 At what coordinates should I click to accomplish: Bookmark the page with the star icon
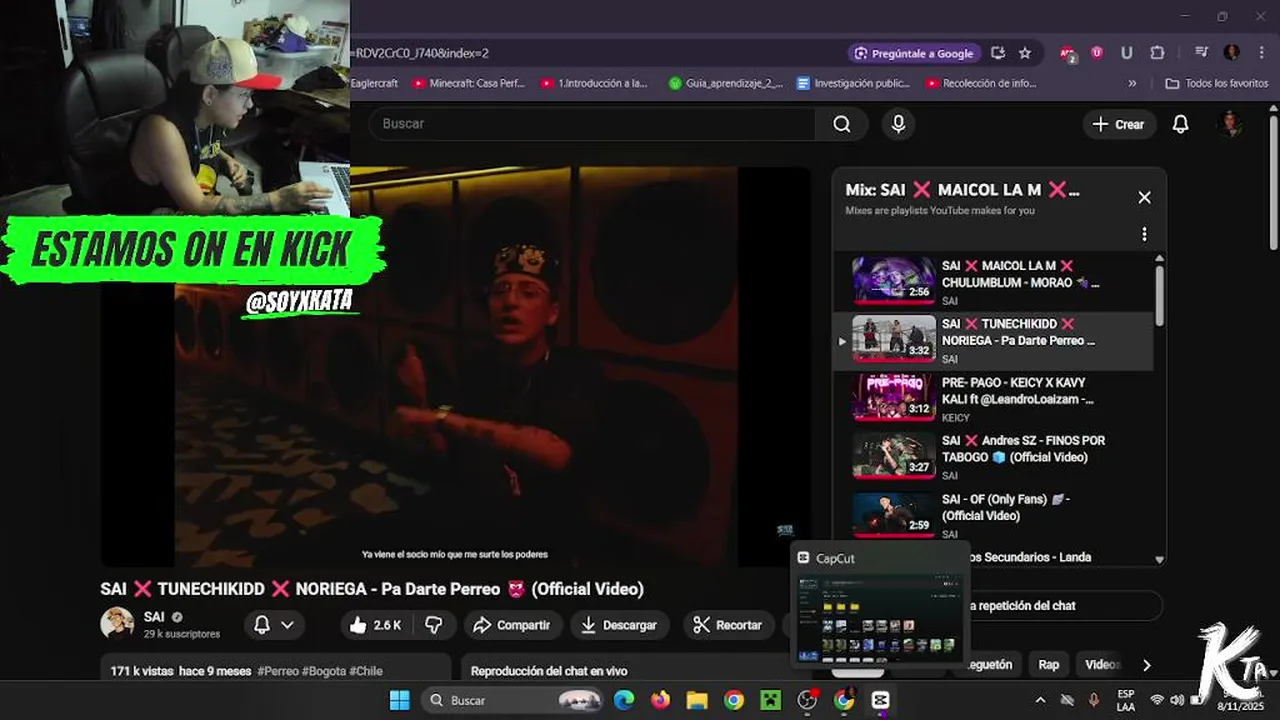[x=1025, y=53]
